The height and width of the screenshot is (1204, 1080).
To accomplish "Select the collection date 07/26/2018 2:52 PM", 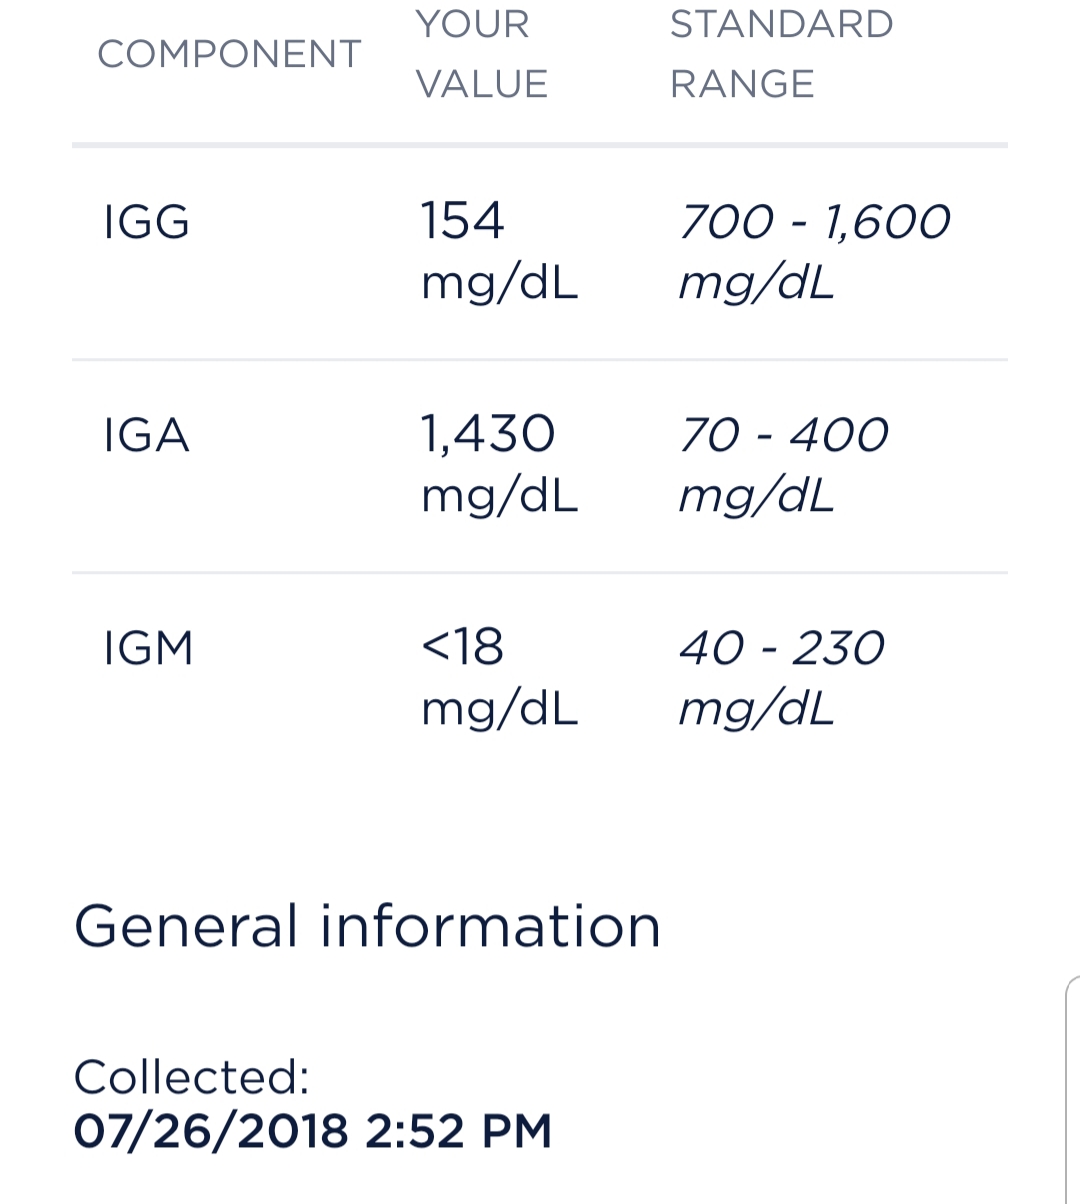I will (313, 1131).
